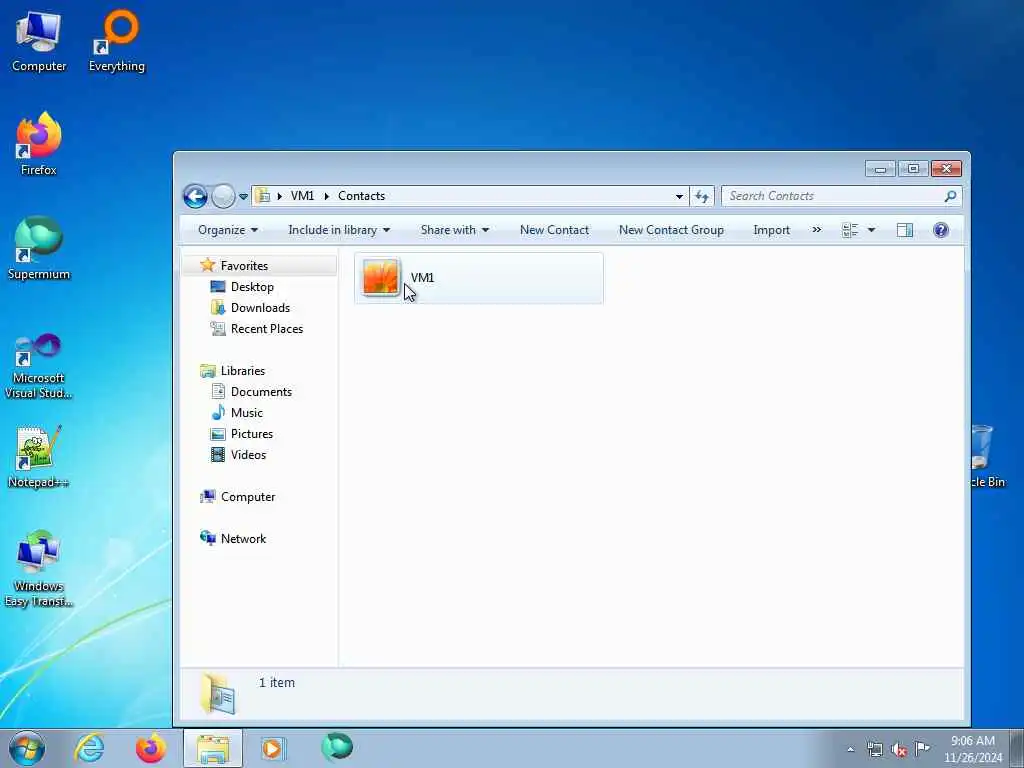Click the search magnifier icon

pyautogui.click(x=950, y=196)
